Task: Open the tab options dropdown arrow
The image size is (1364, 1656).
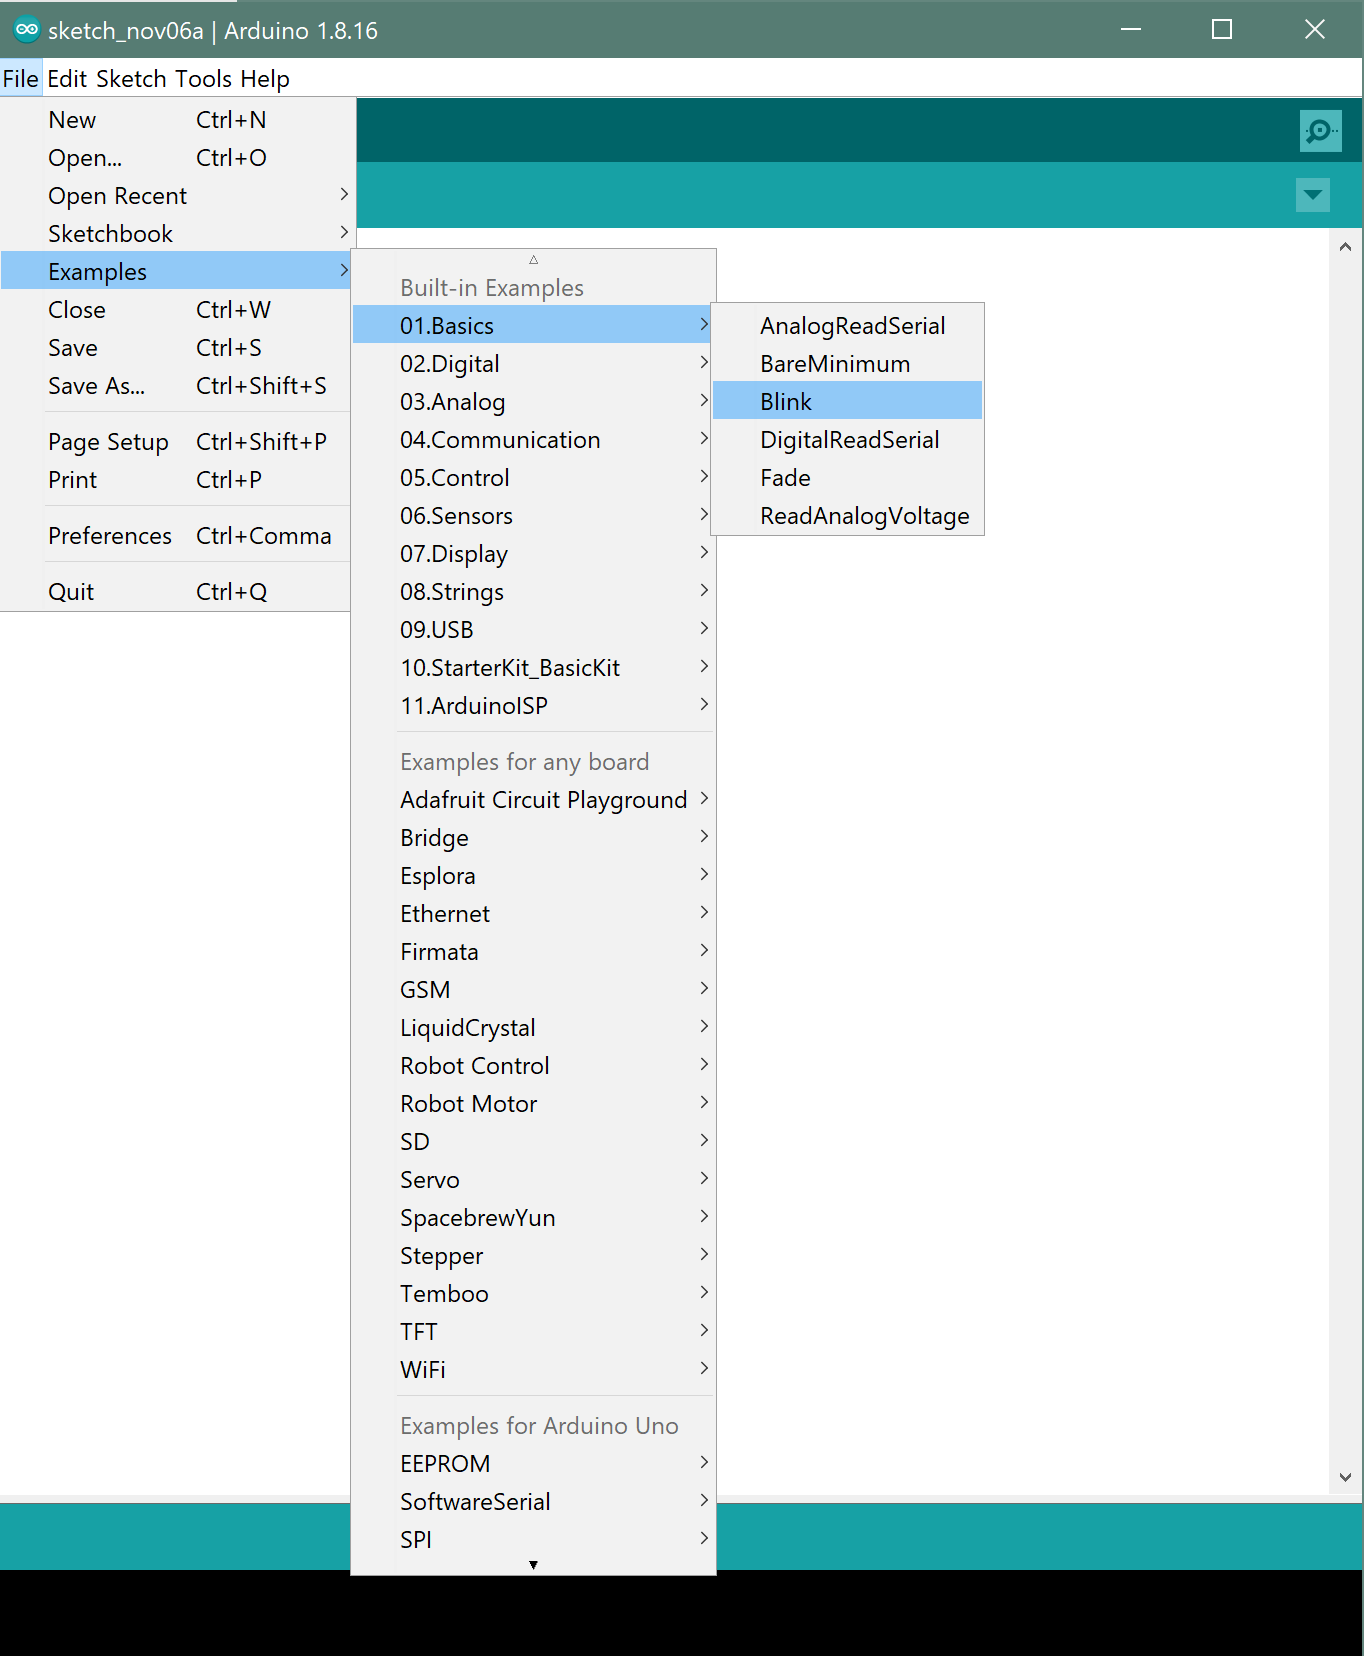Action: pyautogui.click(x=1312, y=195)
